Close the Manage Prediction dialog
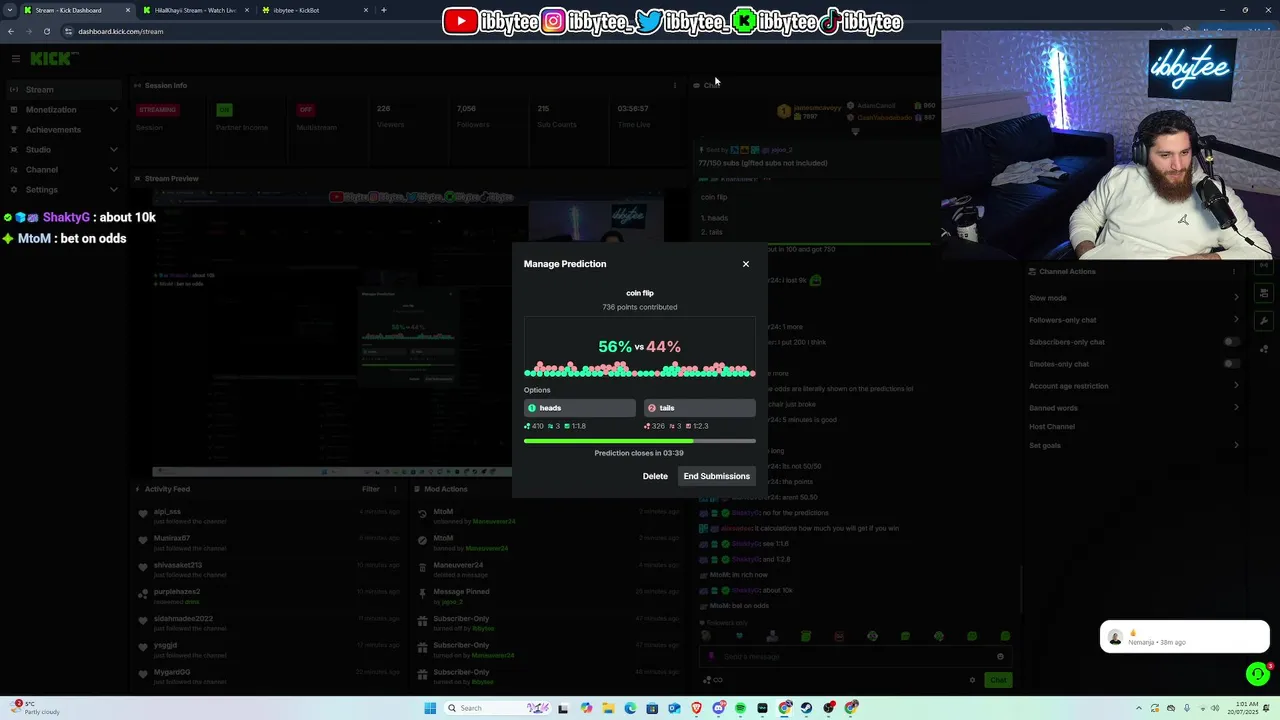This screenshot has width=1280, height=720. pos(745,264)
